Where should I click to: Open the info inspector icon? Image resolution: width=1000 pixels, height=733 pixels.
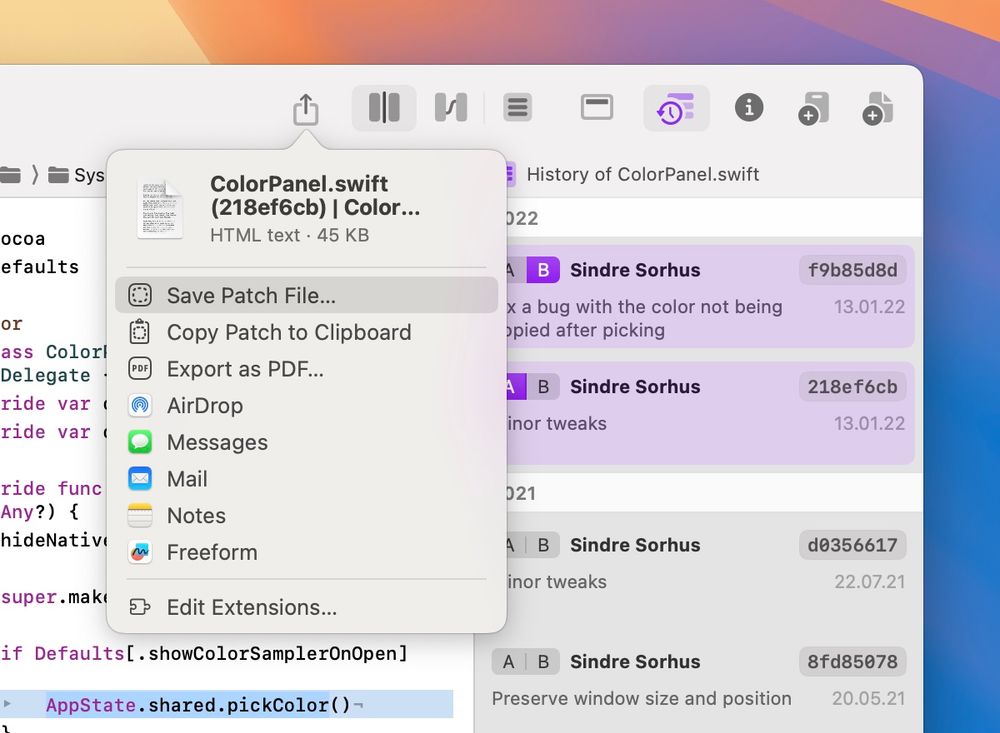(x=749, y=107)
